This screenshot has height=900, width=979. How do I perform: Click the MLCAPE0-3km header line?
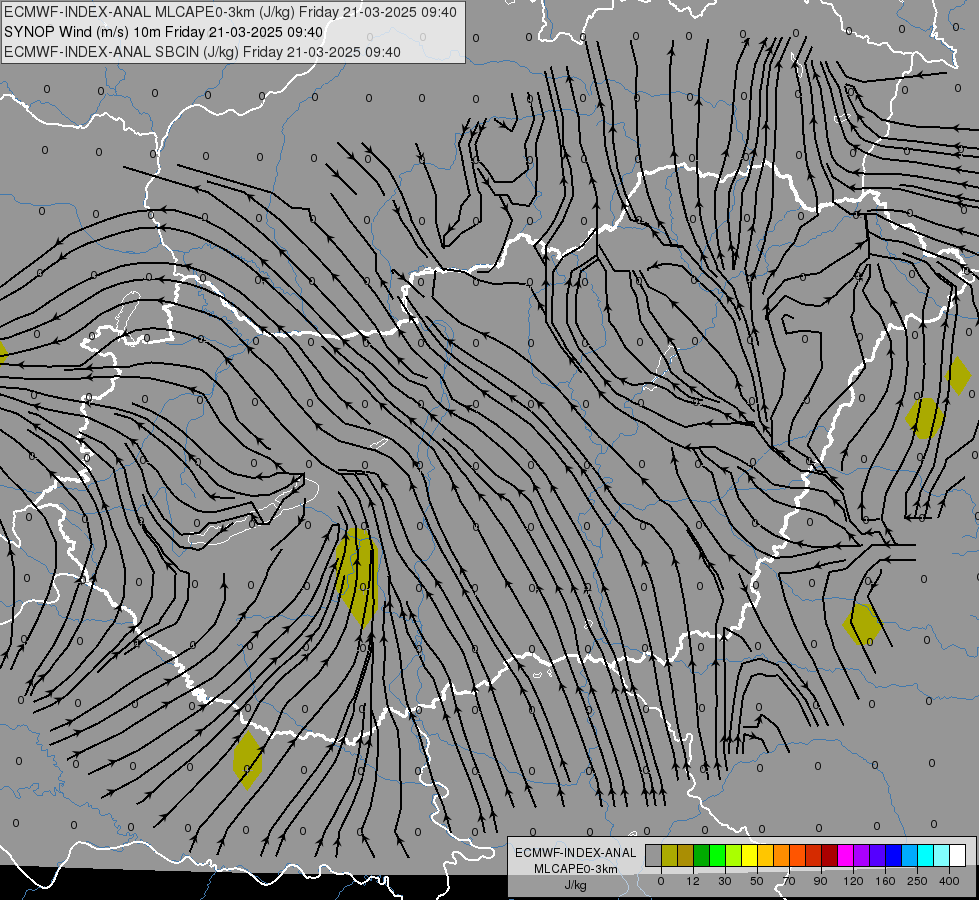pos(230,12)
